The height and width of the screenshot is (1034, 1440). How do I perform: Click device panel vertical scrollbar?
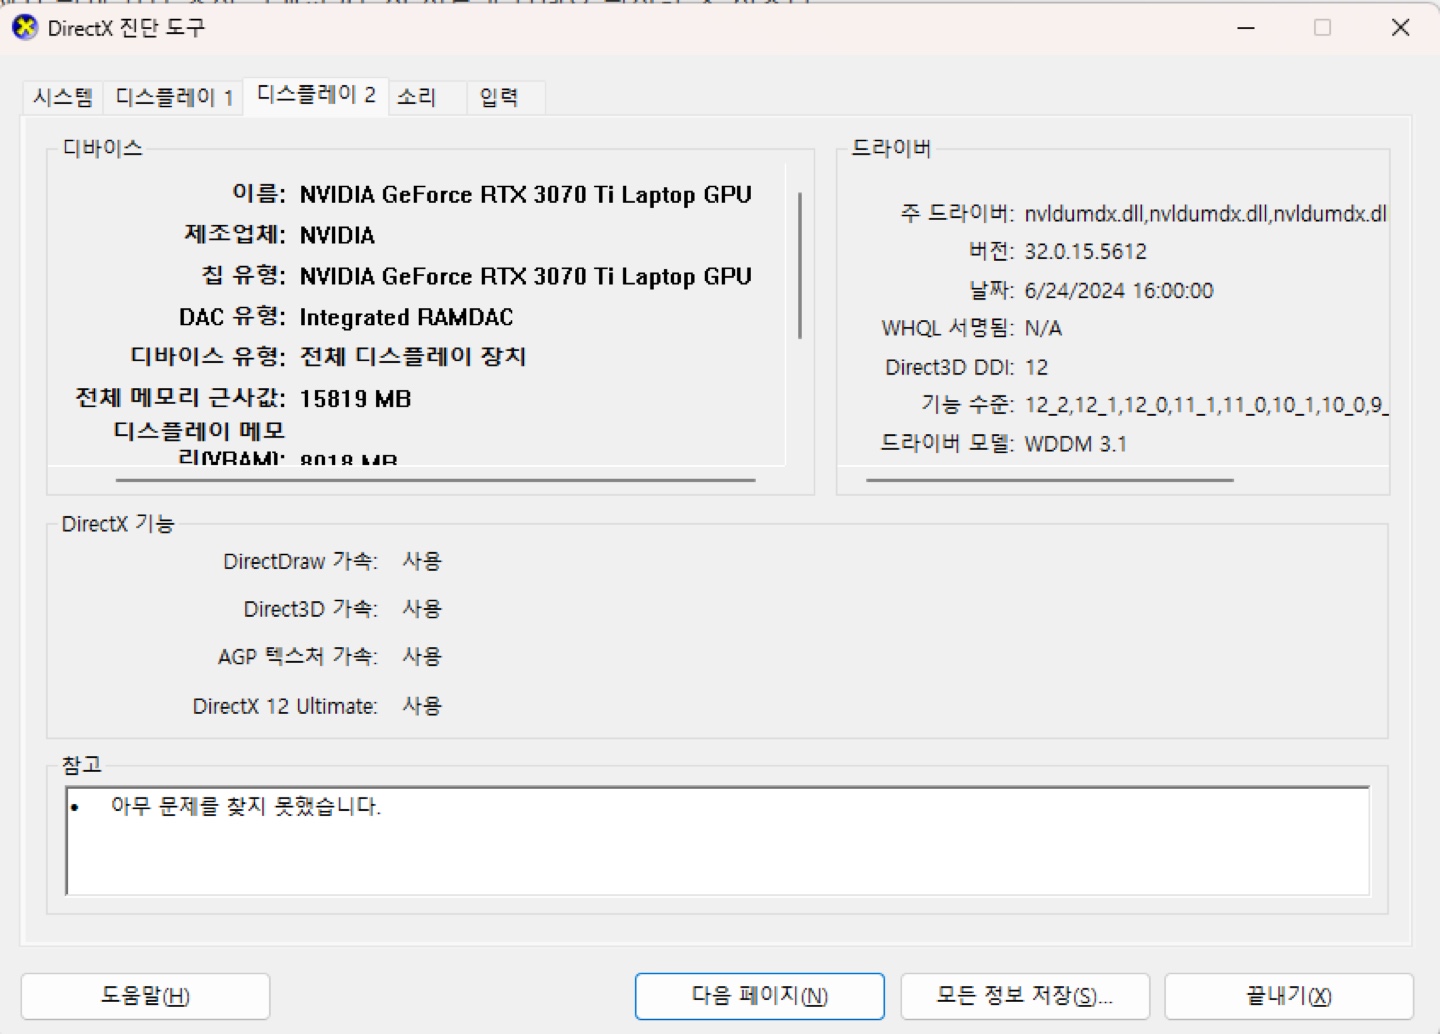800,266
